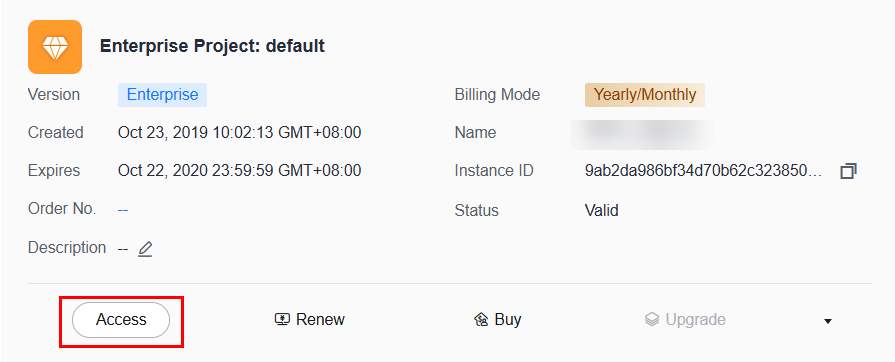Click the Enterprise Project: default title
This screenshot has width=895, height=362.
pyautogui.click(x=212, y=46)
